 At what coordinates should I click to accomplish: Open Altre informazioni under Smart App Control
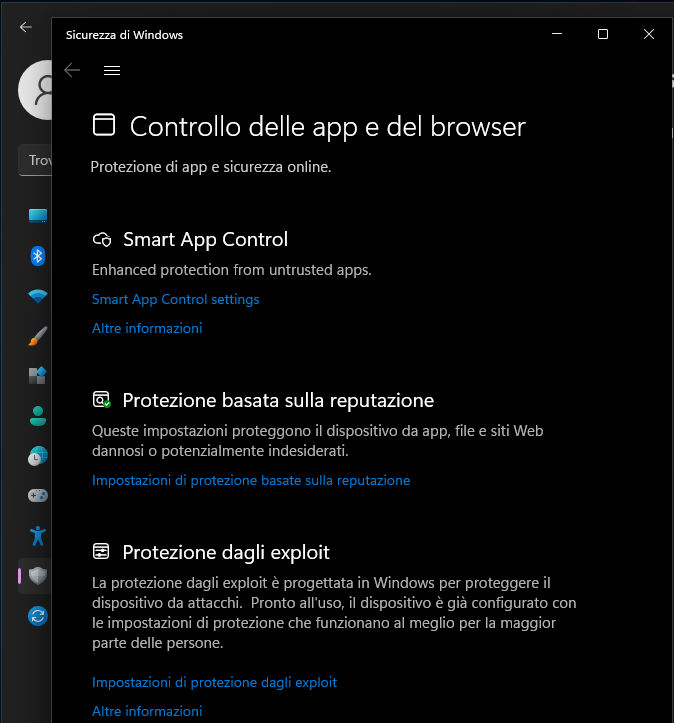tap(147, 328)
